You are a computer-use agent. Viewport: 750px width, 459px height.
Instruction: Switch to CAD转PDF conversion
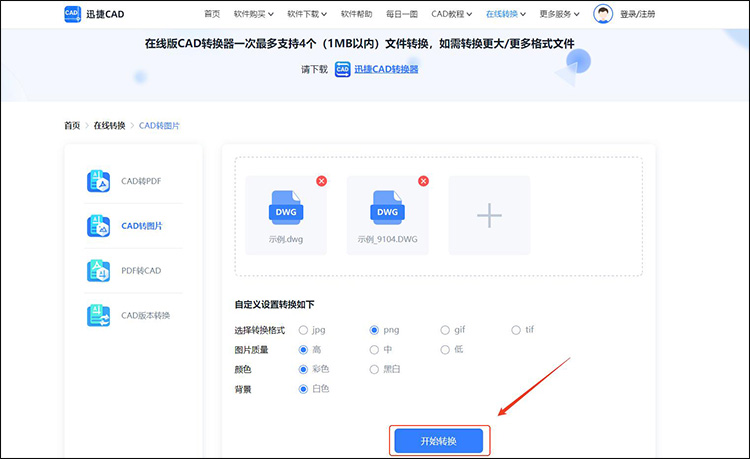point(141,181)
